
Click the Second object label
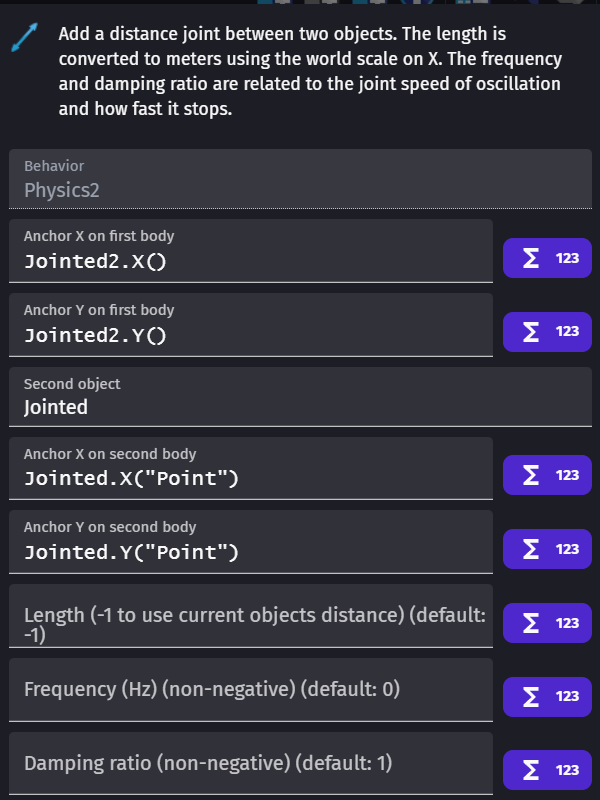tap(72, 384)
